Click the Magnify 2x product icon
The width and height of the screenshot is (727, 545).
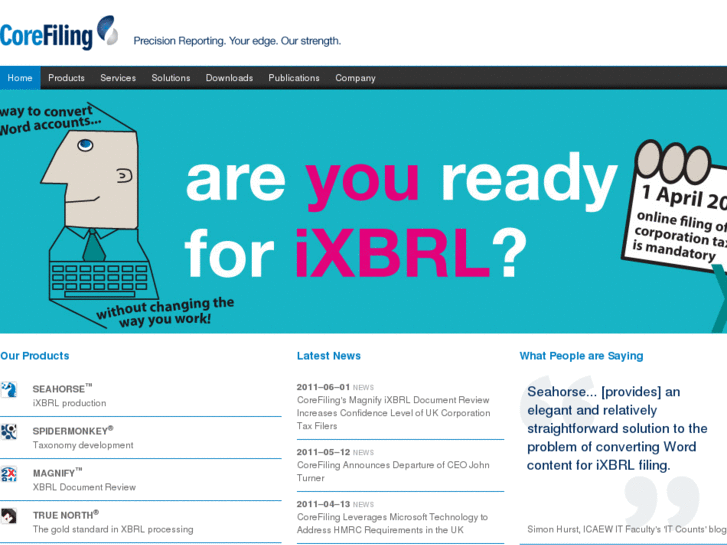pyautogui.click(x=9, y=474)
